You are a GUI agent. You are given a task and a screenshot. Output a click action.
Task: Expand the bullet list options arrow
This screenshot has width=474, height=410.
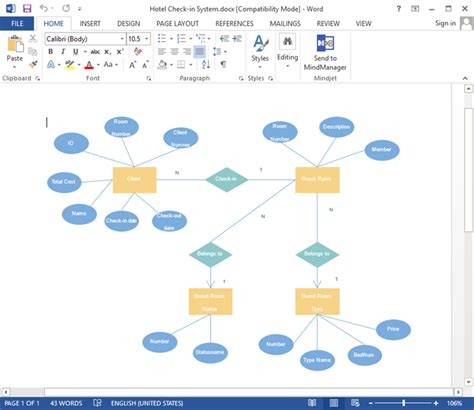pos(171,39)
